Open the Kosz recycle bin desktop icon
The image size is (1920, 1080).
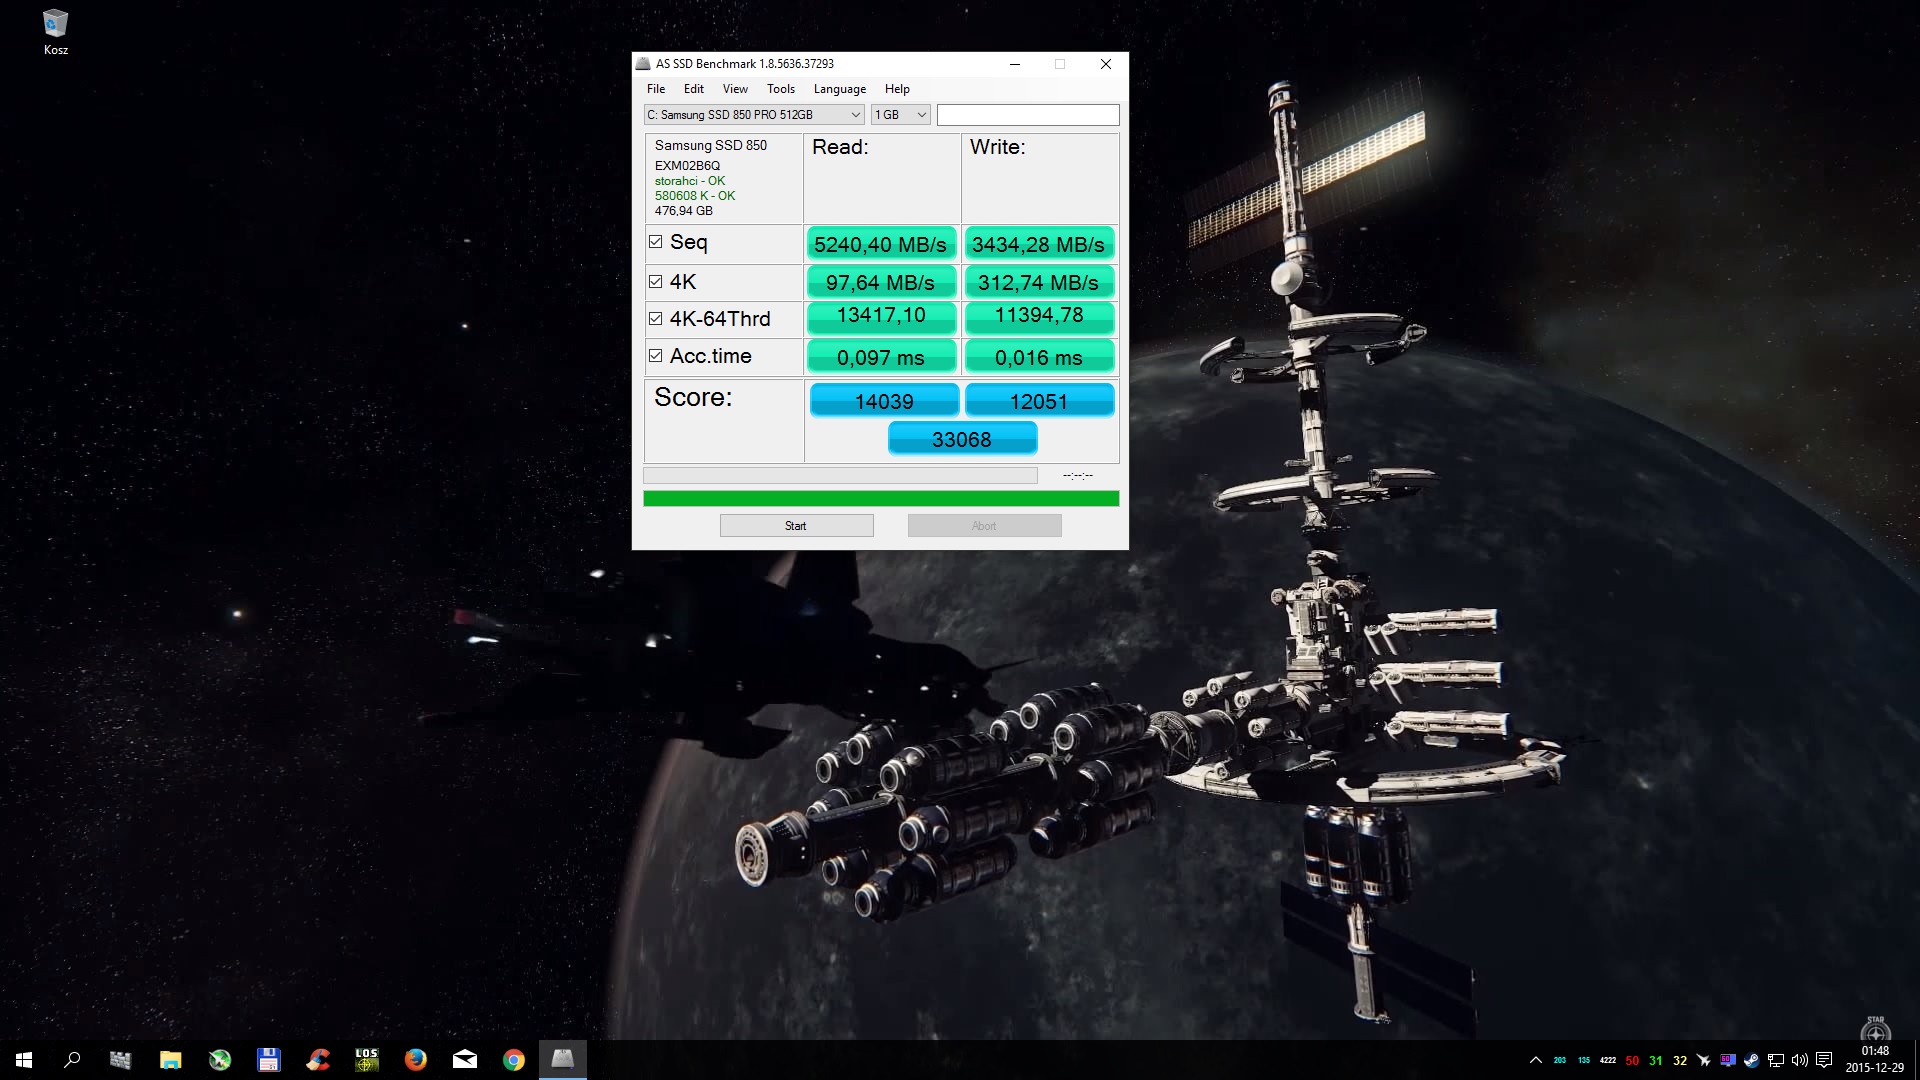pos(55,32)
